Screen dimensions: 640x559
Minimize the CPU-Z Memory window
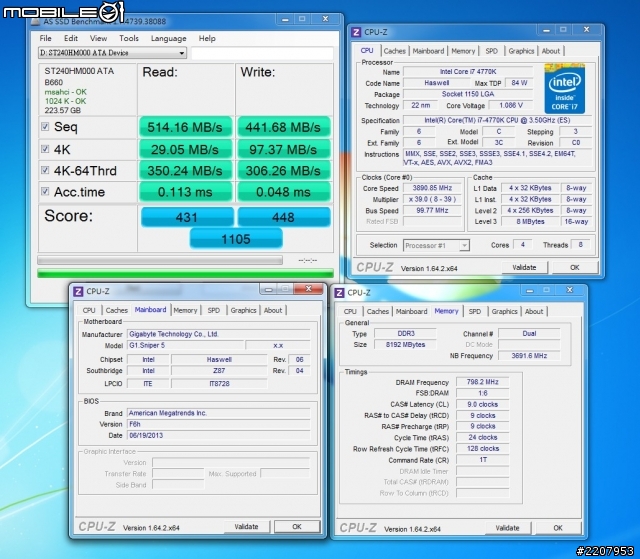pos(529,290)
